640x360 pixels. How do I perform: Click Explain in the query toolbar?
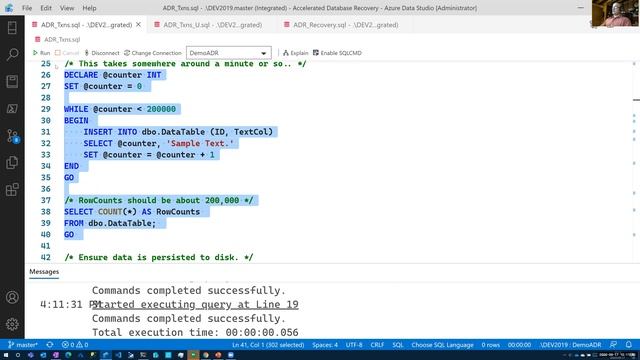click(296, 53)
